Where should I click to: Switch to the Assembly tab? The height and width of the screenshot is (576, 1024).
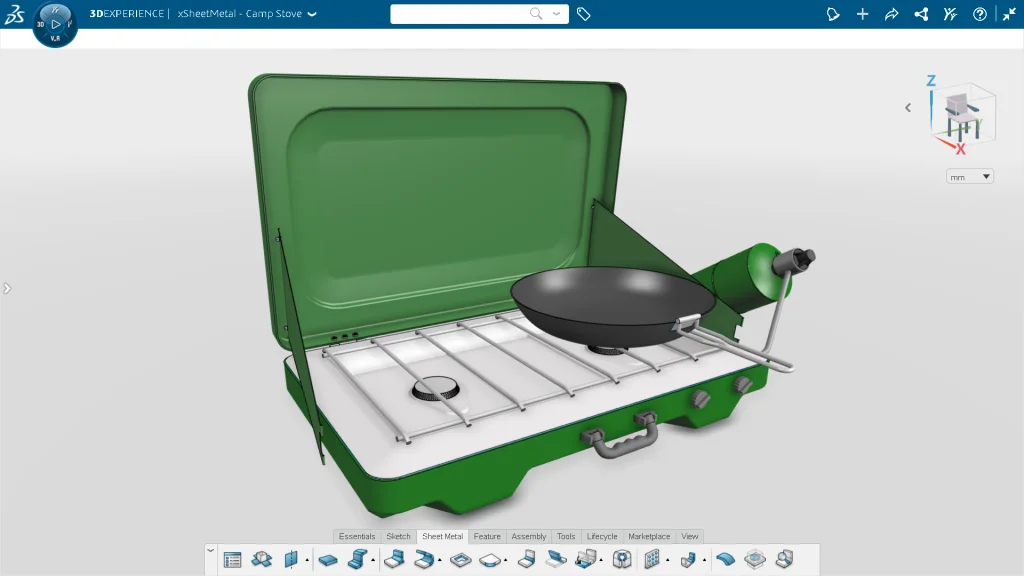pos(528,536)
